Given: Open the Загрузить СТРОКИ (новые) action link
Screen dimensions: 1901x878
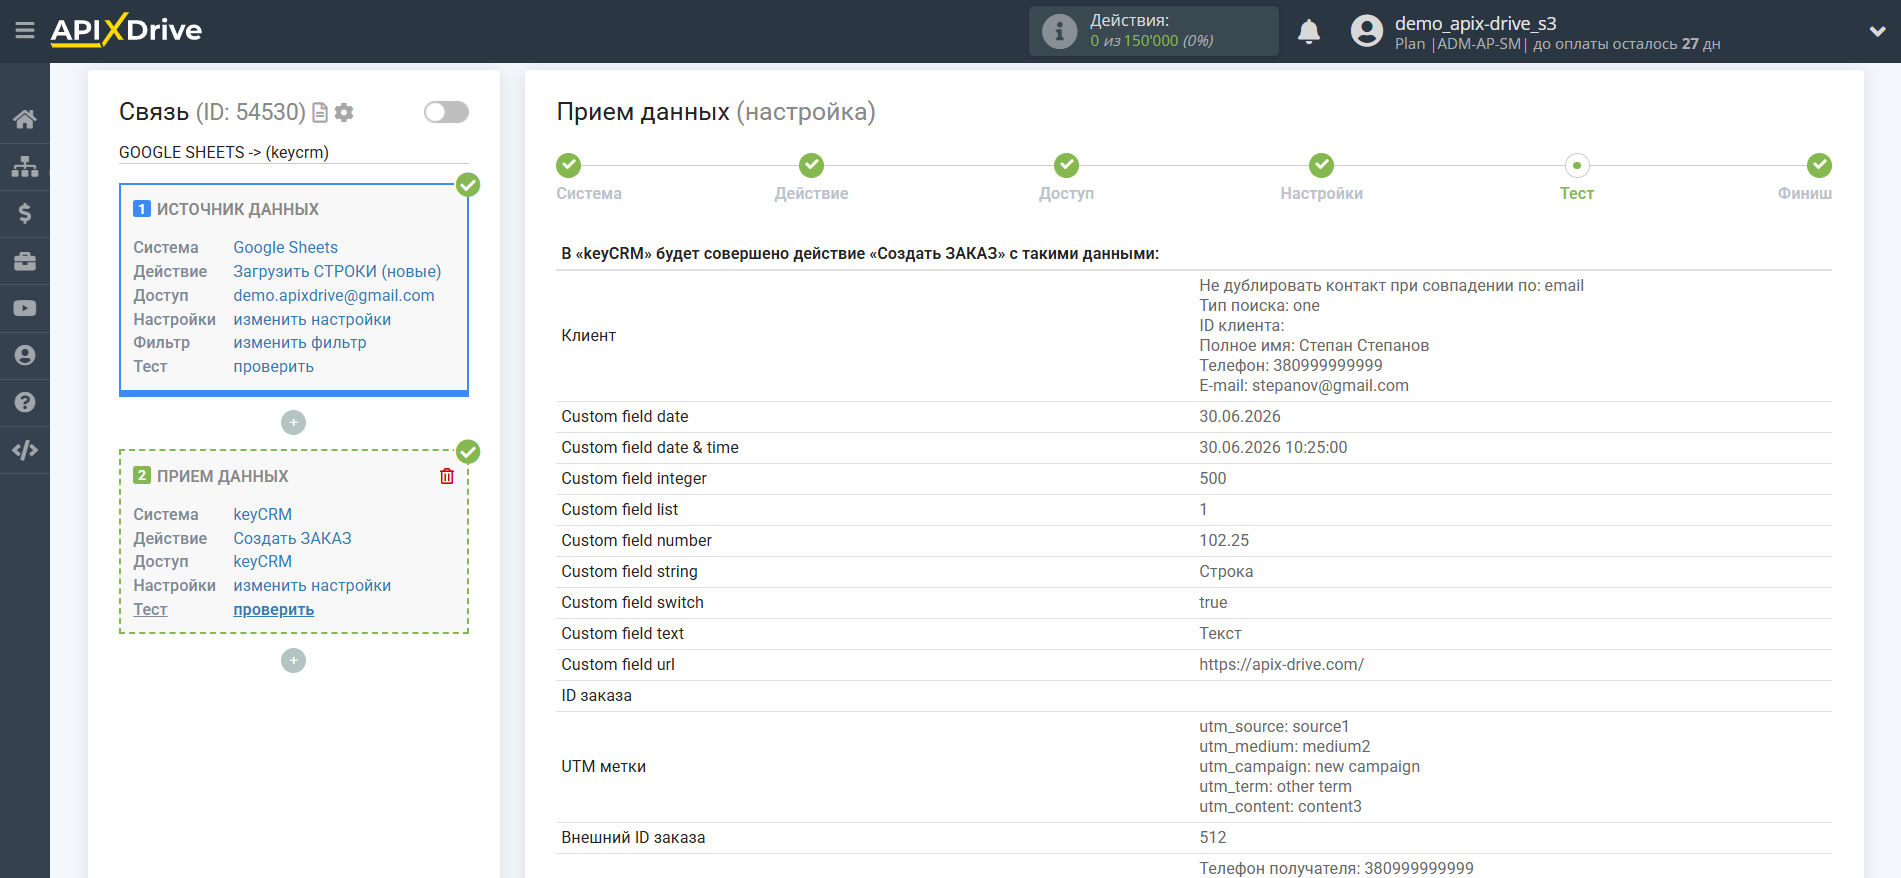Looking at the screenshot, I should pos(337,271).
